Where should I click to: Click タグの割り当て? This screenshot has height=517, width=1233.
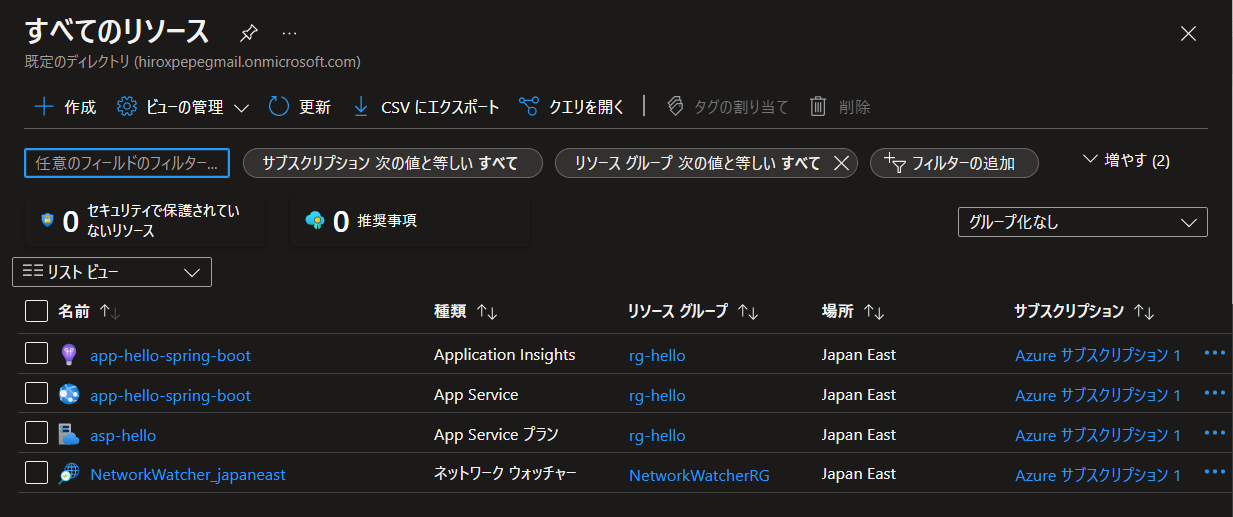tap(727, 107)
